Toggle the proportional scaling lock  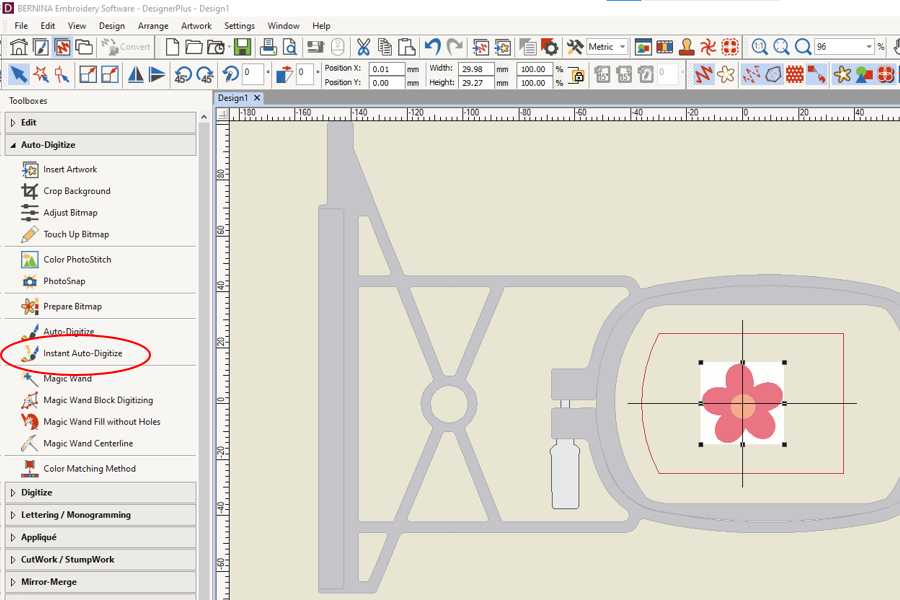tap(578, 76)
